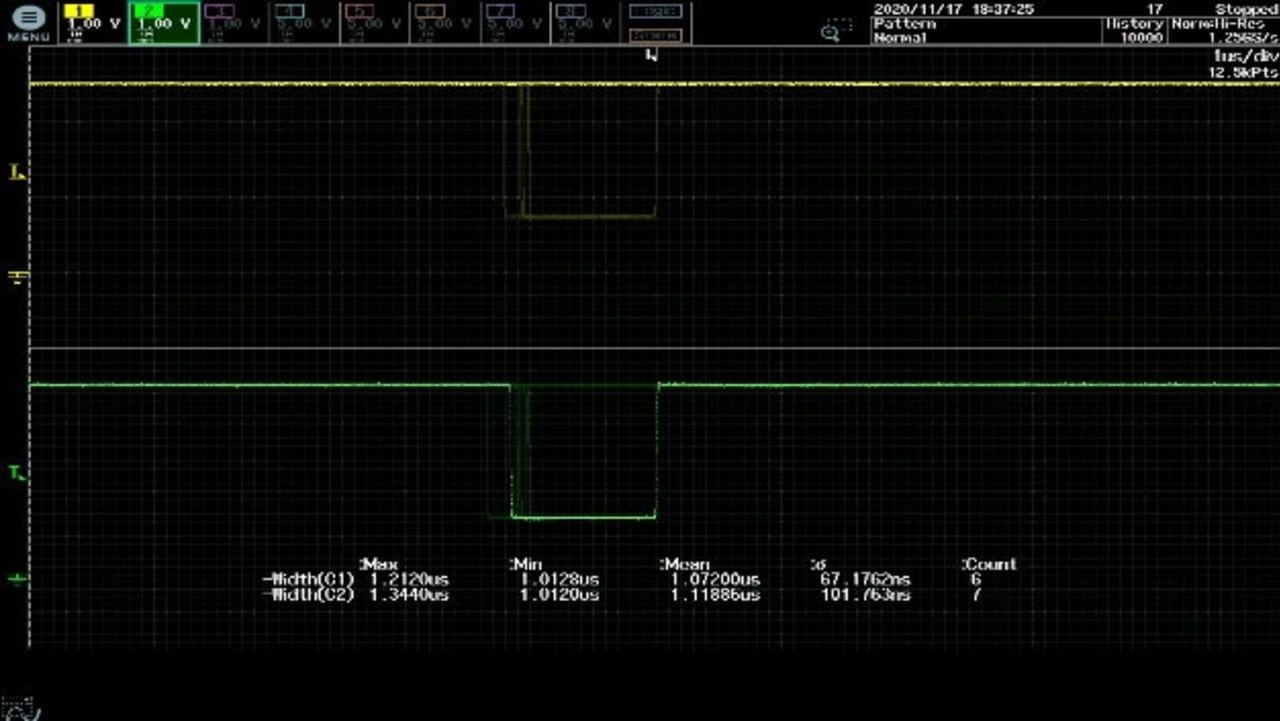This screenshot has width=1280, height=721.
Task: Click the trigger position marker above graticule
Action: click(x=651, y=55)
